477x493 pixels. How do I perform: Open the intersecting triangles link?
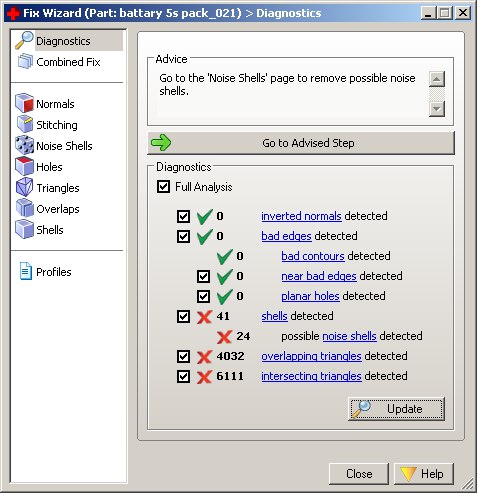(311, 376)
